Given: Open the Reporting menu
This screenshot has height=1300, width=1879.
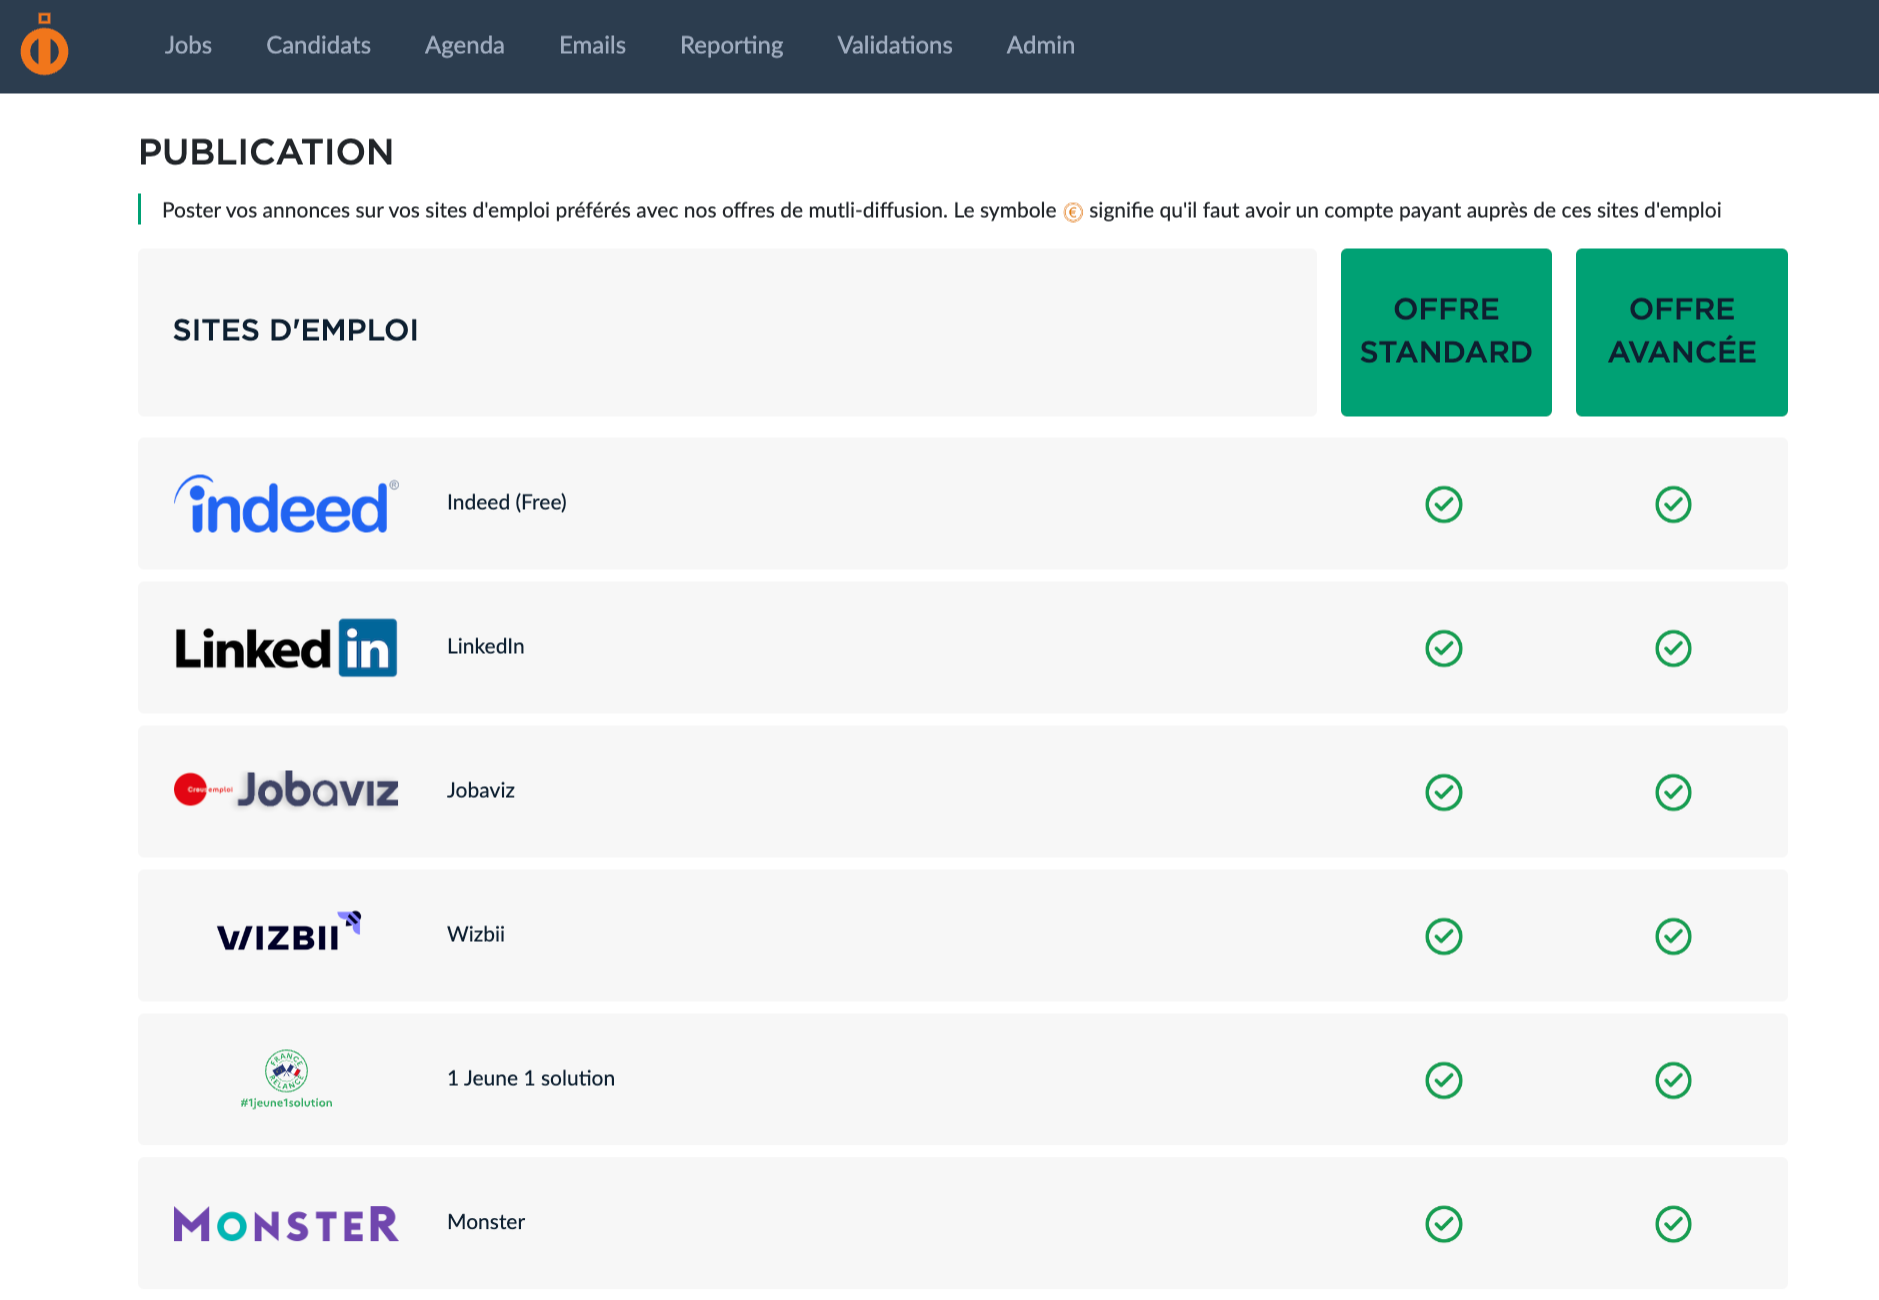Looking at the screenshot, I should (732, 45).
